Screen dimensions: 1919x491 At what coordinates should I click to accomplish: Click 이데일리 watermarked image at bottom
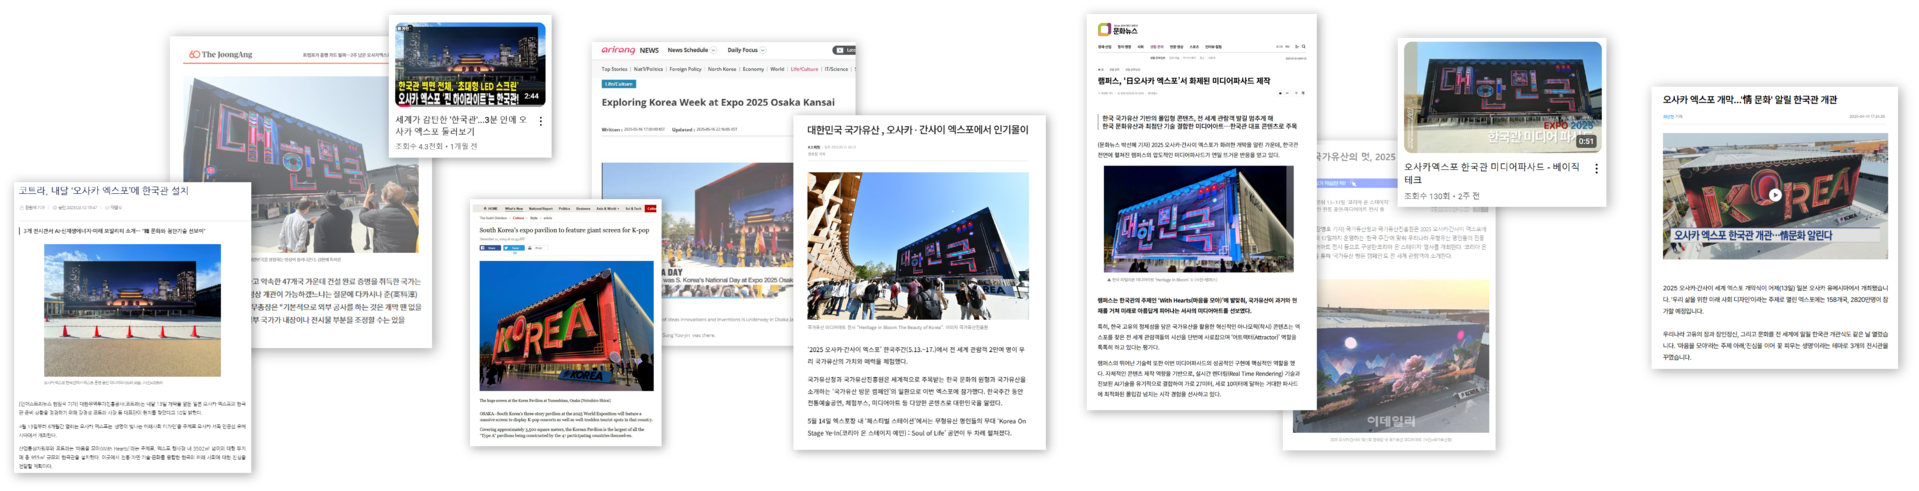(1391, 357)
